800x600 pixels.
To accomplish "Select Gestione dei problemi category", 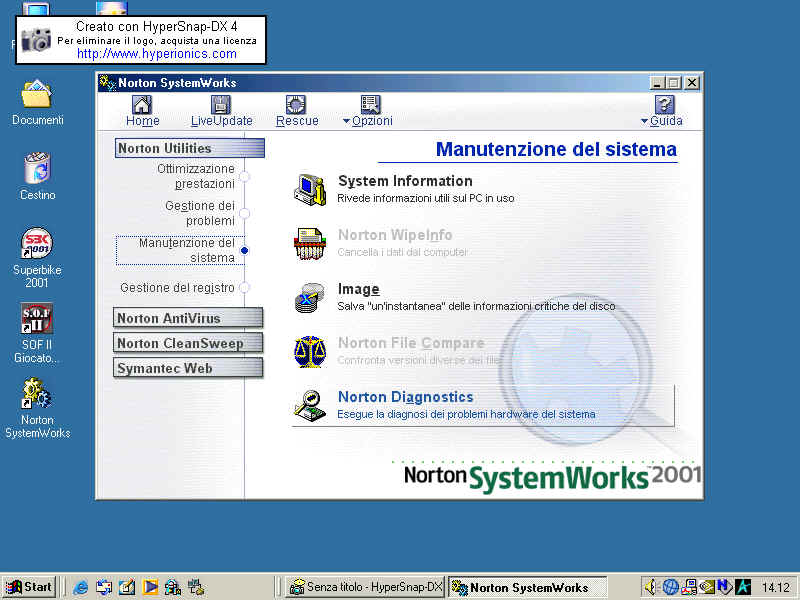I will 200,213.
